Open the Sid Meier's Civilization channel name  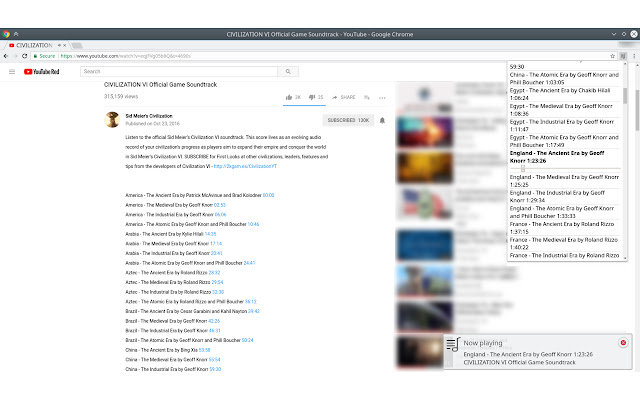(x=149, y=116)
